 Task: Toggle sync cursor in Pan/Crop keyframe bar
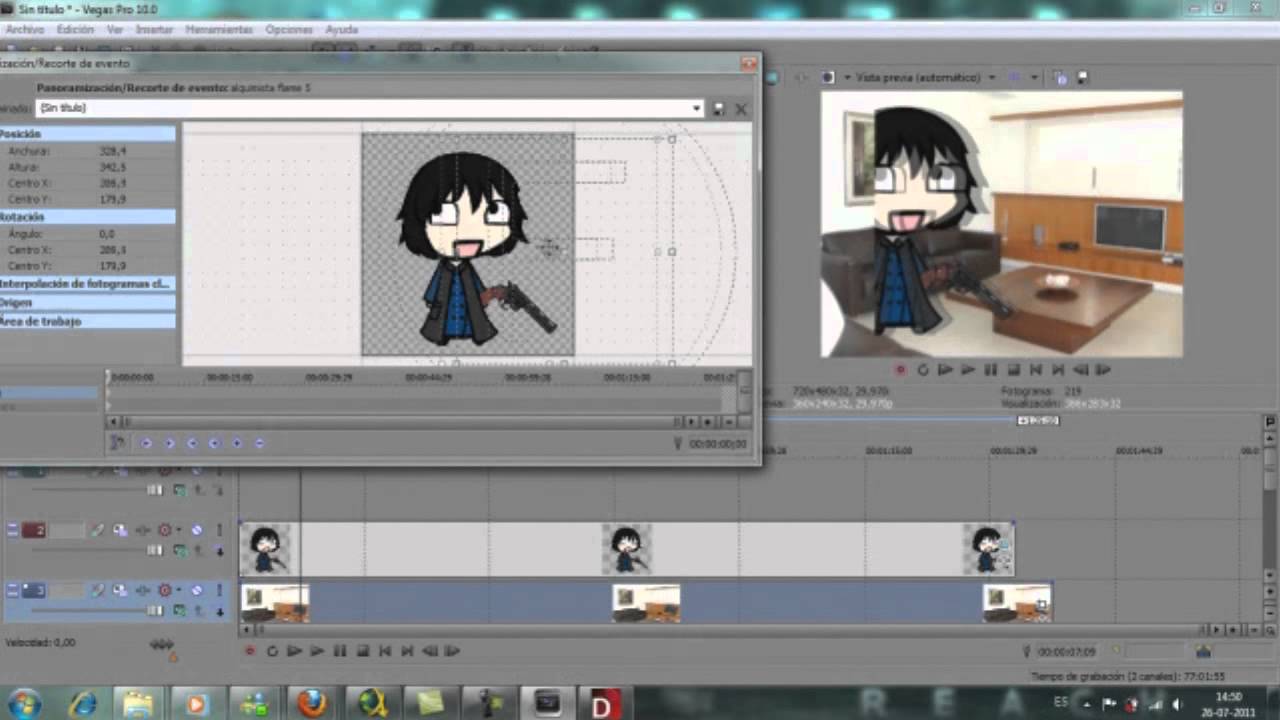point(117,443)
